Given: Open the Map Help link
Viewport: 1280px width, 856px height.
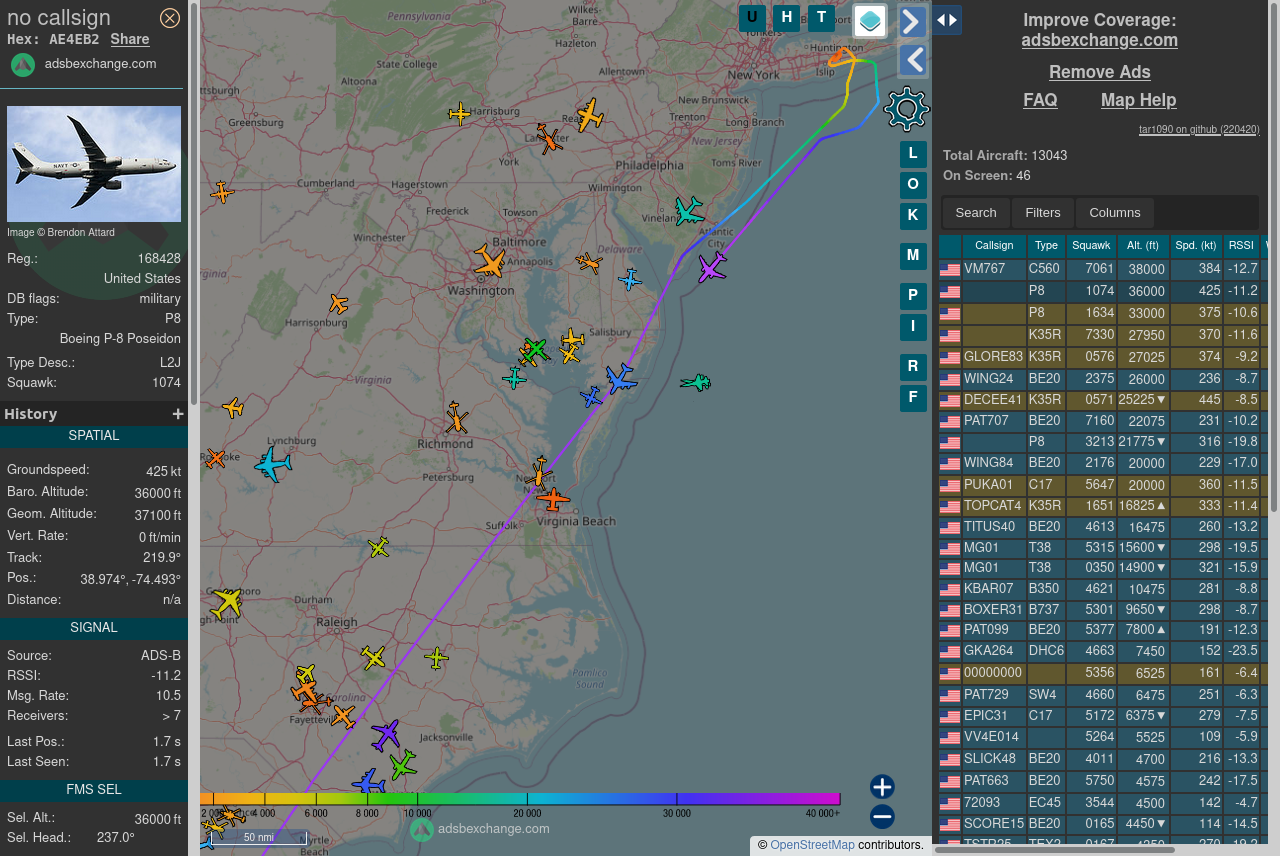Looking at the screenshot, I should click(1138, 100).
